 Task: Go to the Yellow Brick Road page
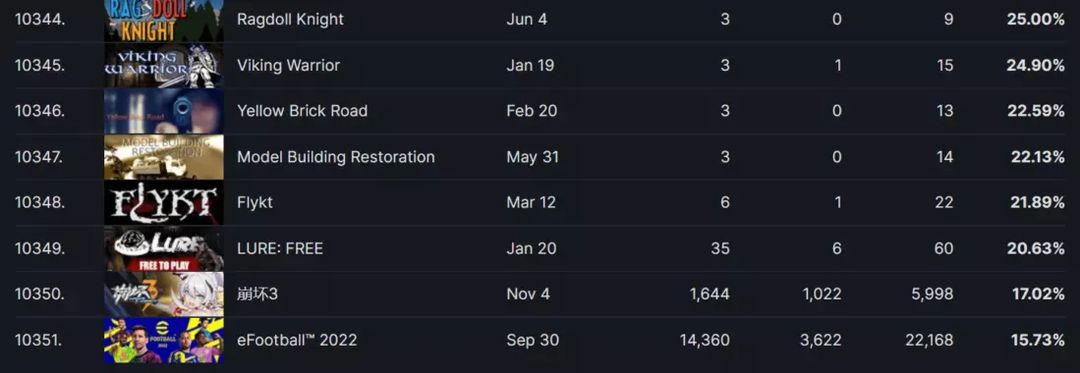click(302, 111)
